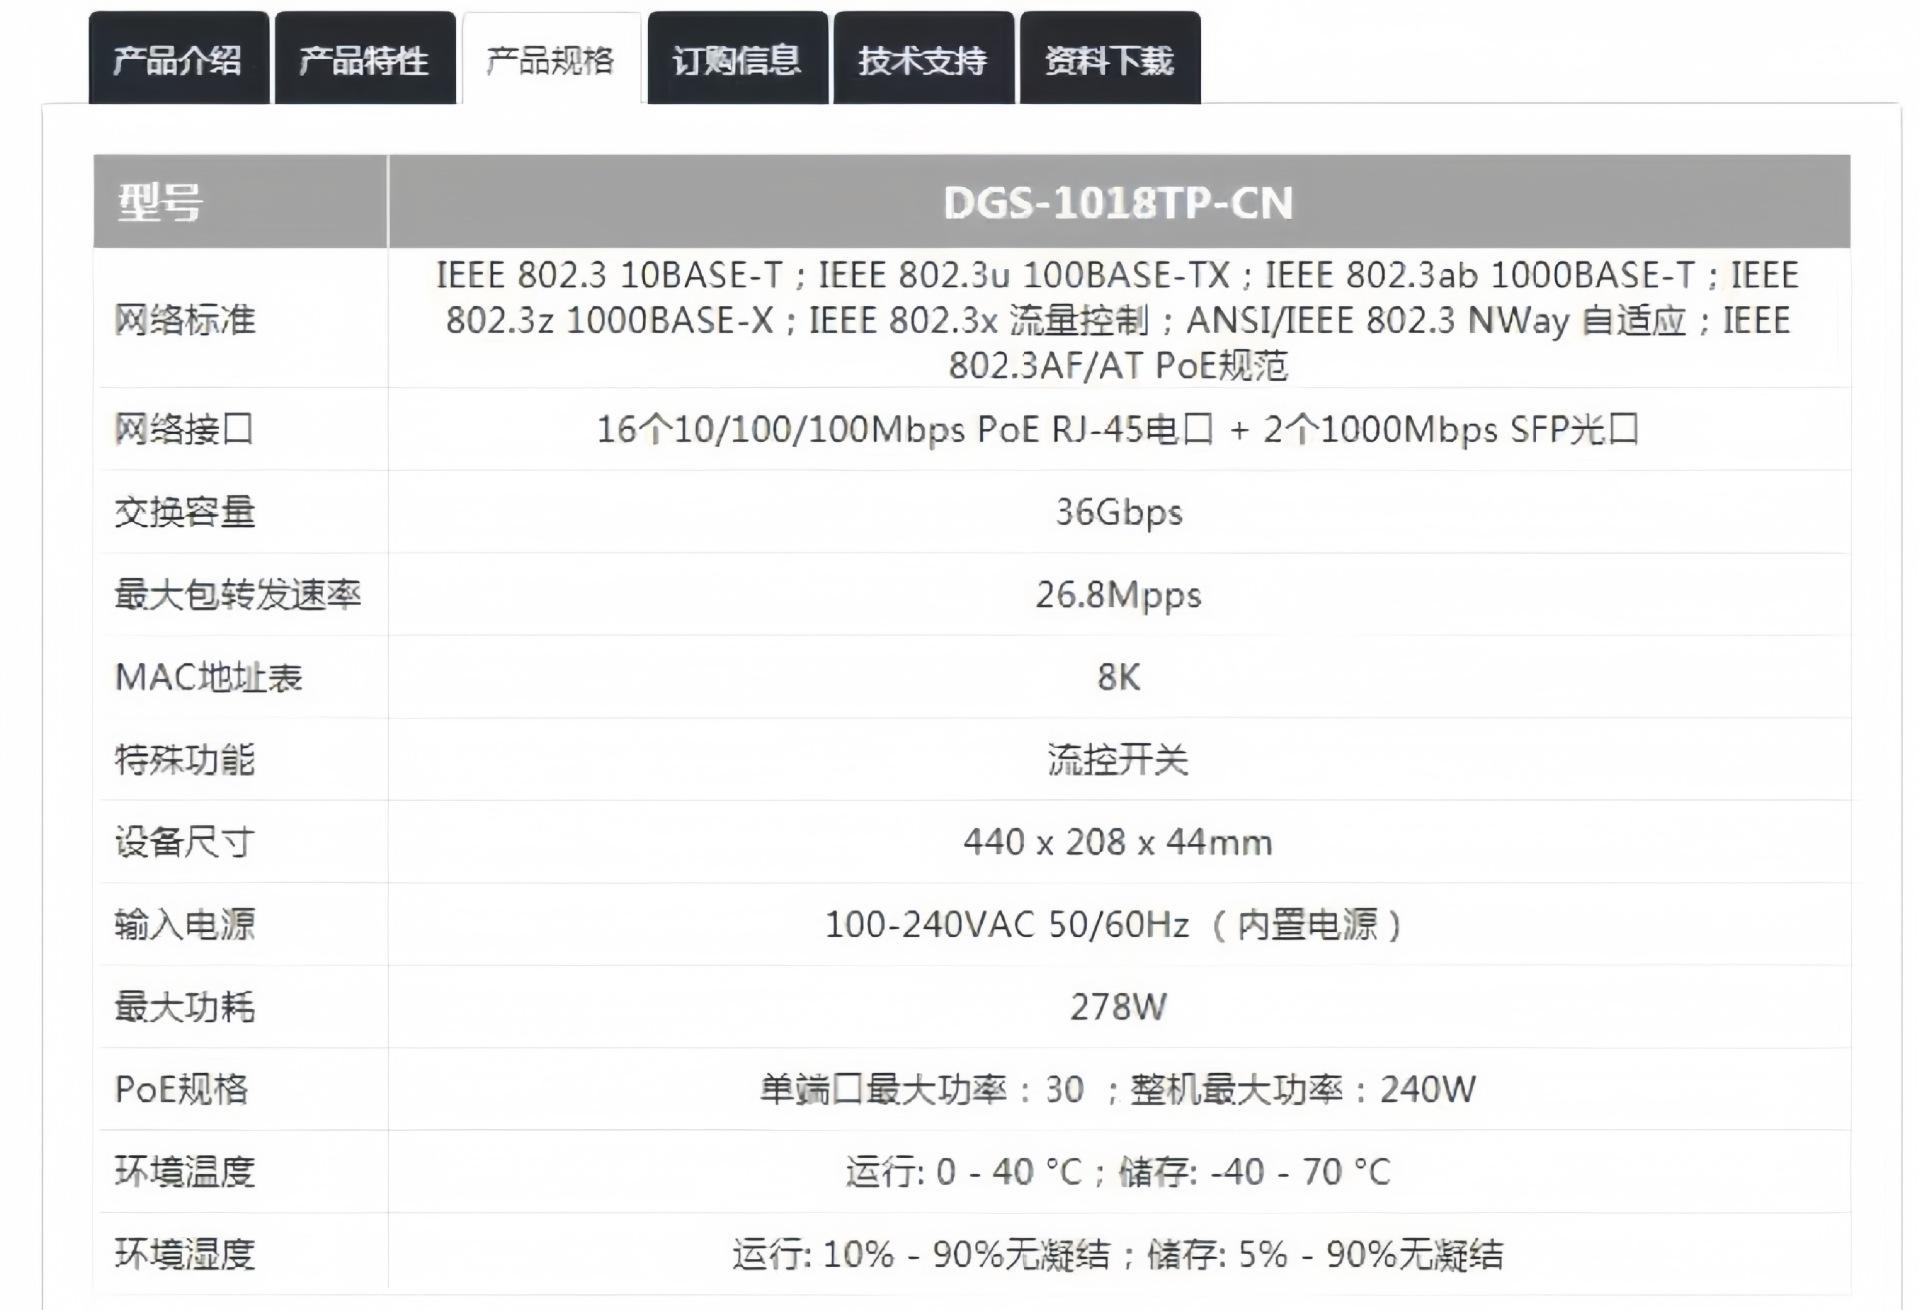Open the 产品介绍 tab
Screen dimensions: 1920x1310
[178, 58]
